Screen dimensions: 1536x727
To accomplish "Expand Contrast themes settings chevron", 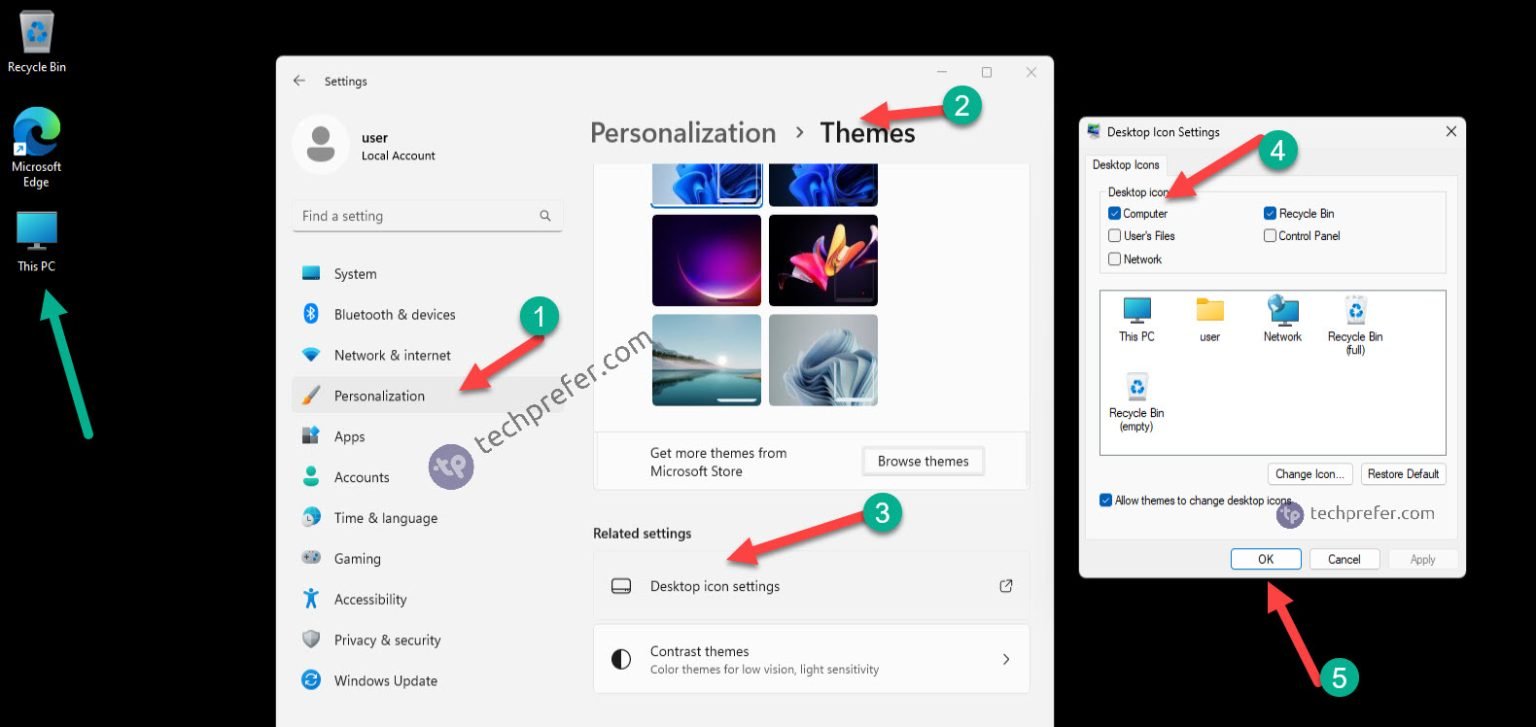I will 1006,659.
